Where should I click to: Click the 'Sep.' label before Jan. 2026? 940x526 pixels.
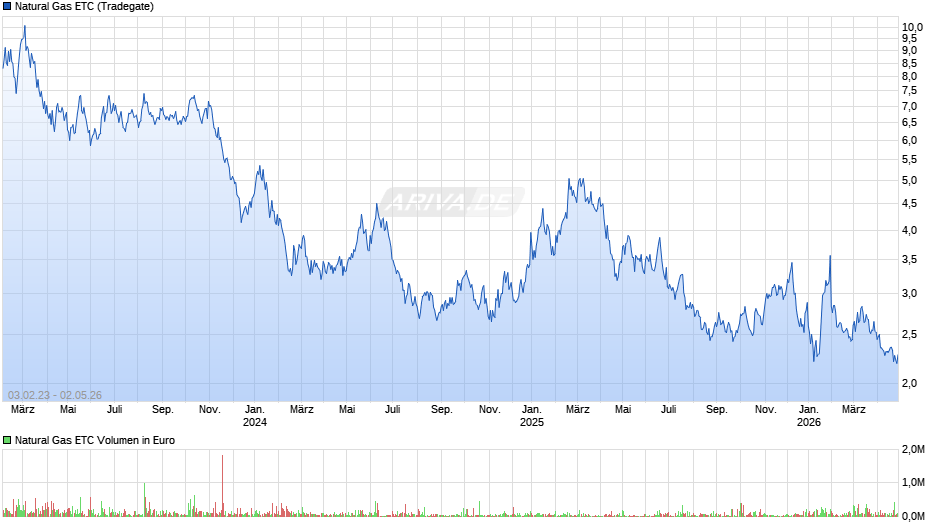[x=716, y=409]
